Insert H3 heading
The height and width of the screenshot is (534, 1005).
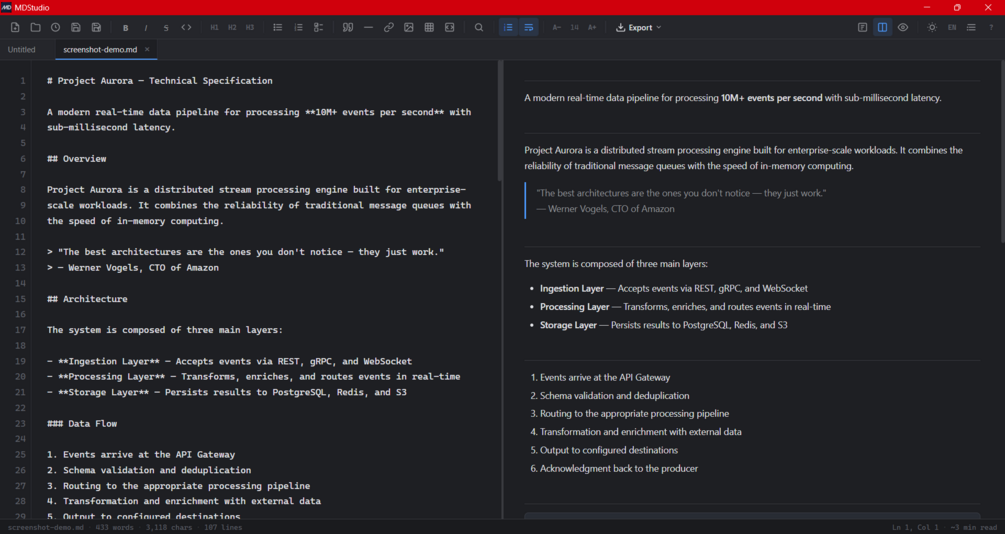tap(250, 28)
